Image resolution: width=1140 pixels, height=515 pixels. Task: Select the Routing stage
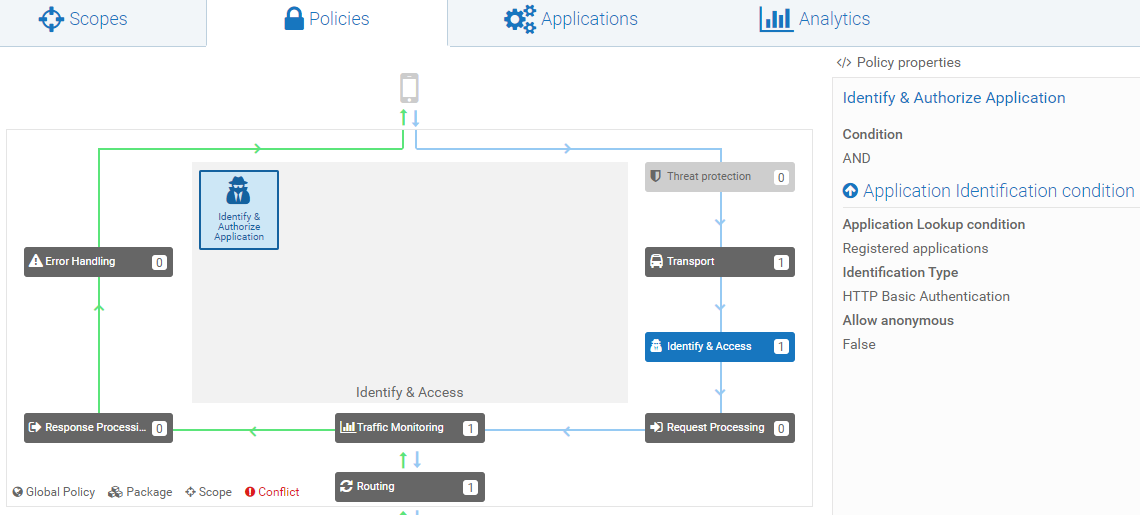coord(410,487)
